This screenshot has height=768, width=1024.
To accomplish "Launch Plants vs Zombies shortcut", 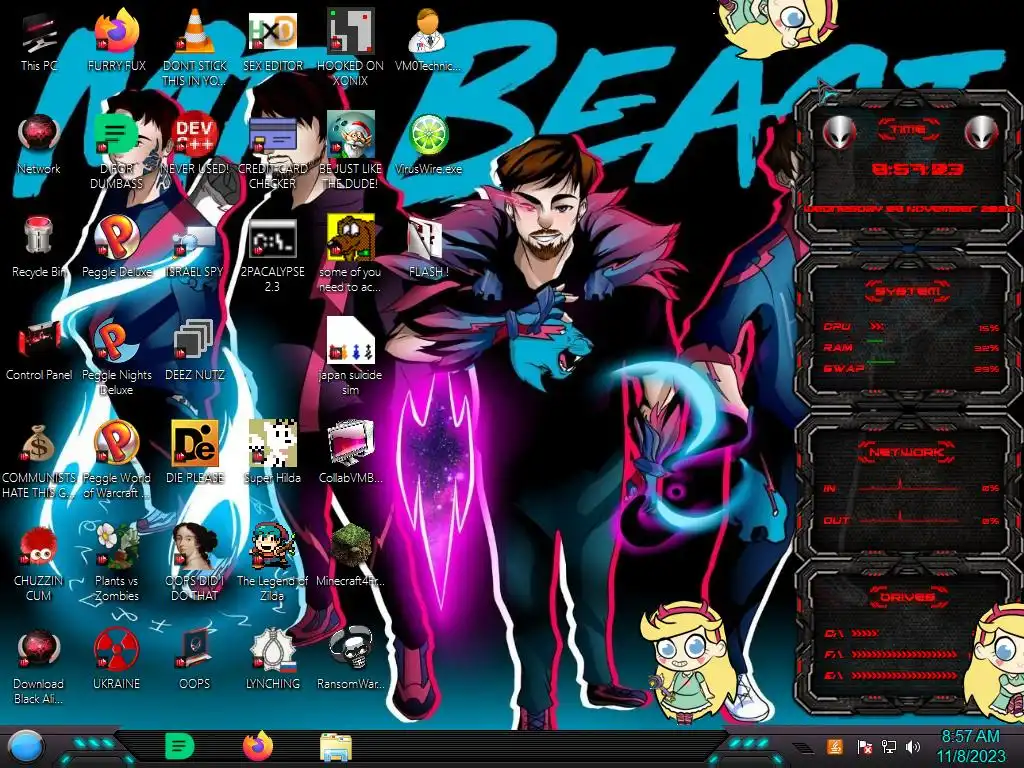I will tap(116, 564).
